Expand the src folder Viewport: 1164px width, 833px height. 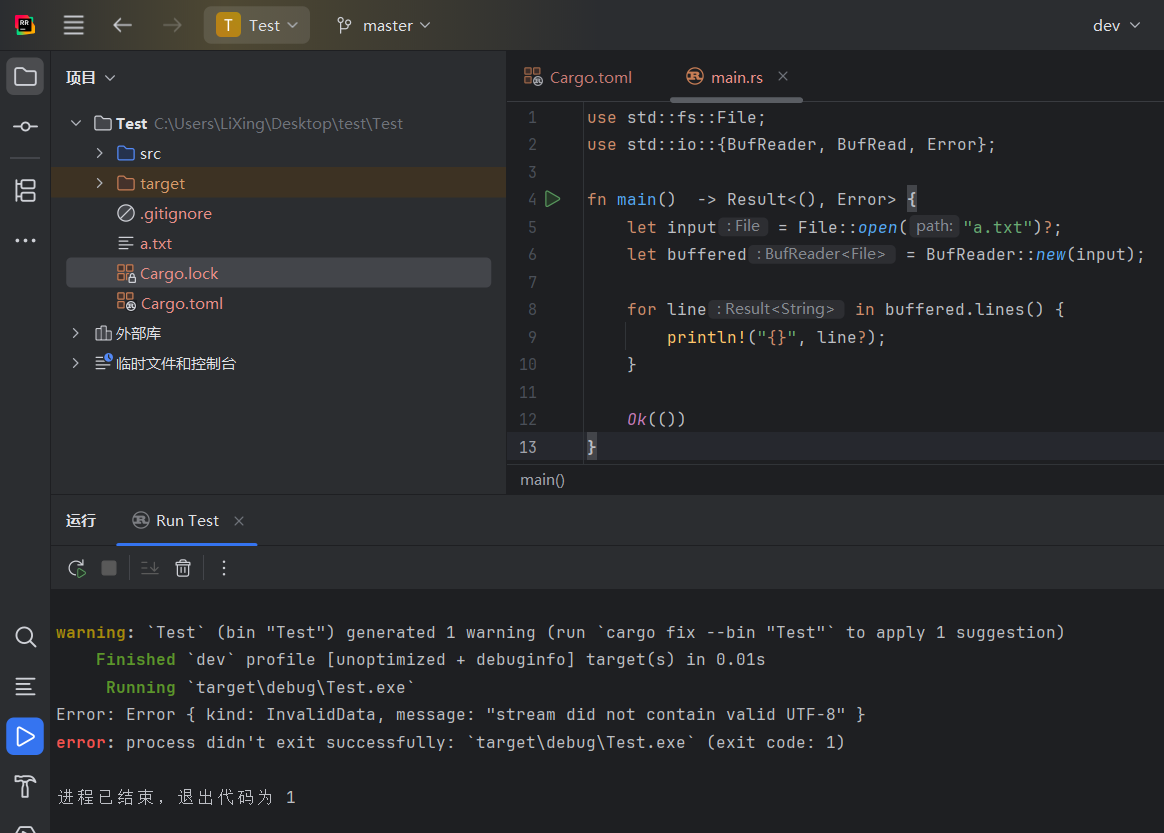(x=99, y=153)
